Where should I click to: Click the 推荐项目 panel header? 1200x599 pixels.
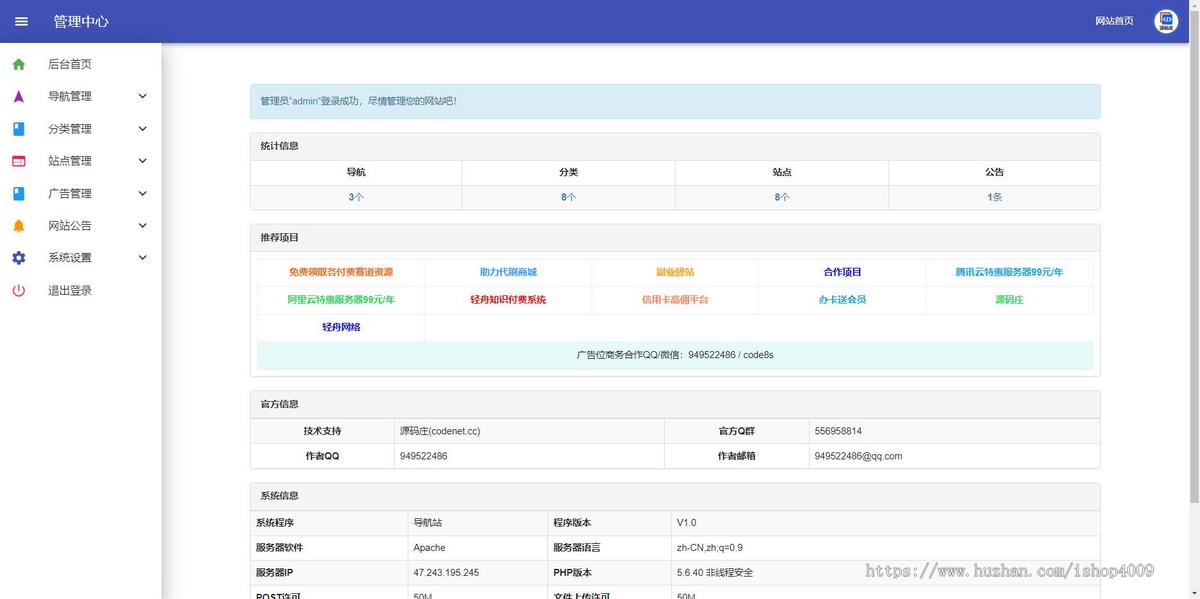coord(675,238)
